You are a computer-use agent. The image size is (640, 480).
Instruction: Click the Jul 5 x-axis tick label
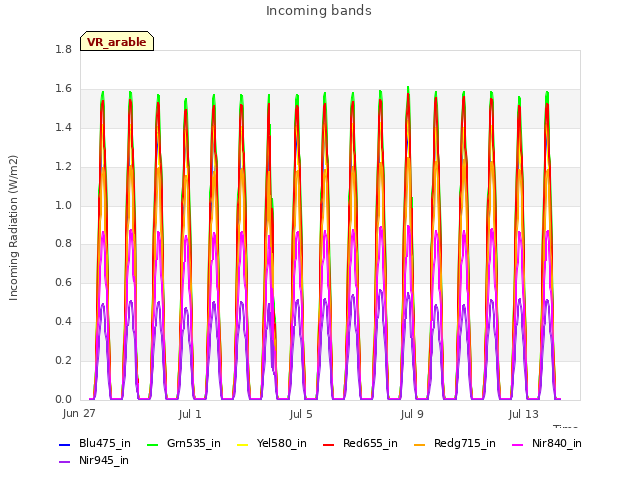(301, 414)
